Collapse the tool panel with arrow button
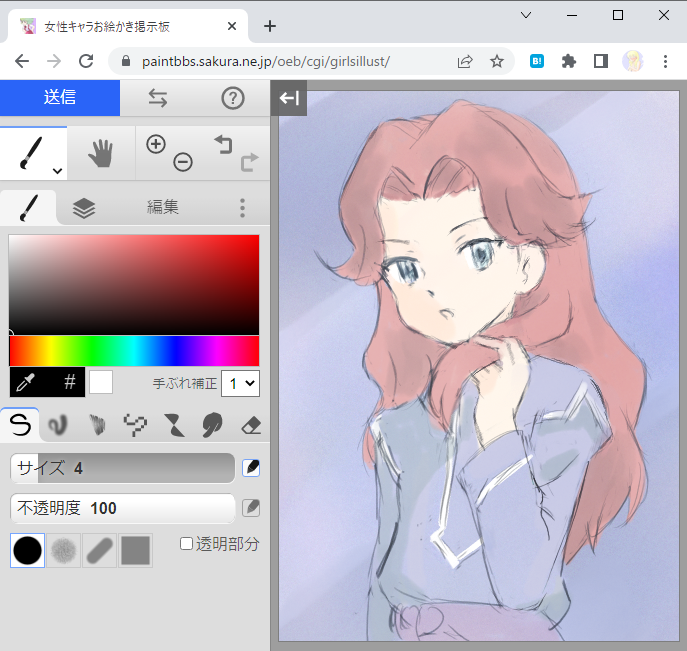The width and height of the screenshot is (687, 651). (289, 98)
